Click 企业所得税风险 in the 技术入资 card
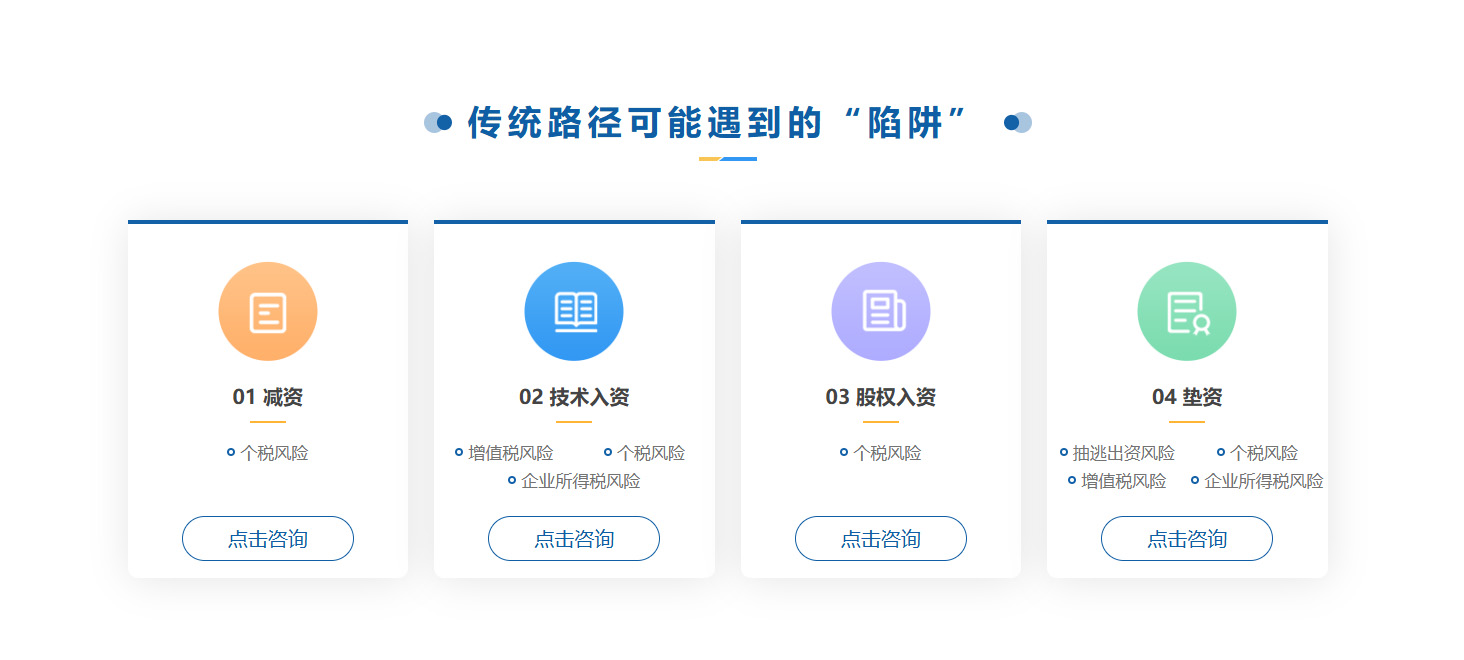The width and height of the screenshot is (1464, 660). point(580,481)
